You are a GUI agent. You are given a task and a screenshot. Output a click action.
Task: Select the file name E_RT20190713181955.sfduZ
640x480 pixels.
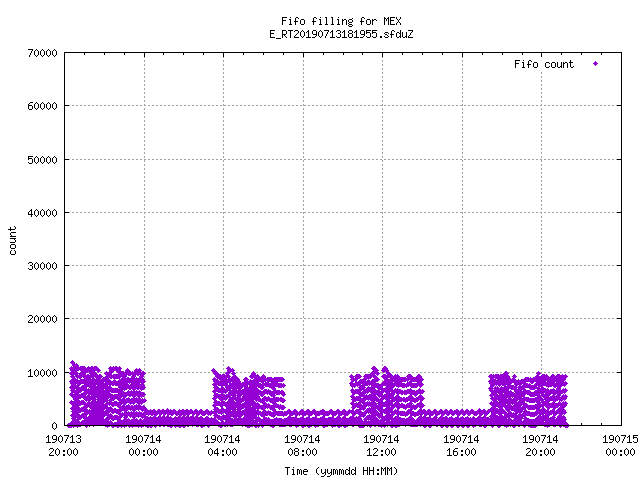pos(341,34)
